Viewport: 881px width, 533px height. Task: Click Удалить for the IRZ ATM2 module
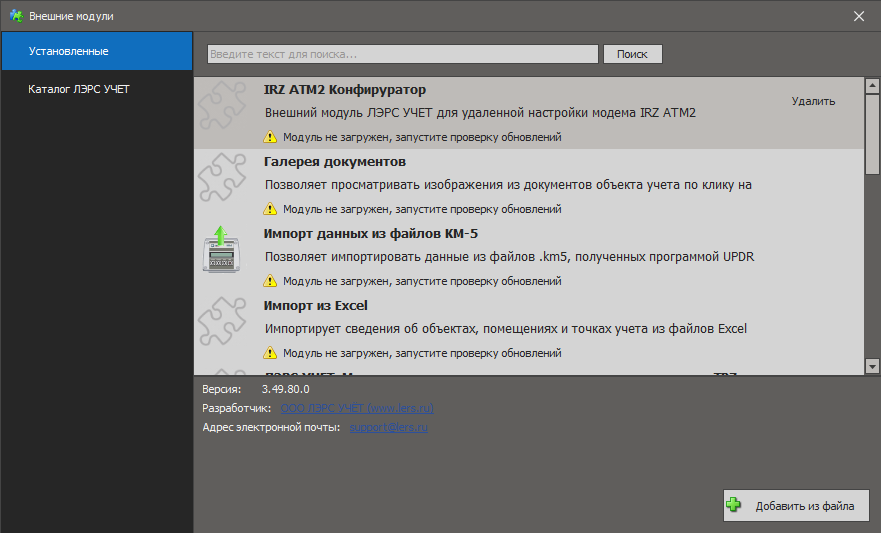coord(813,101)
